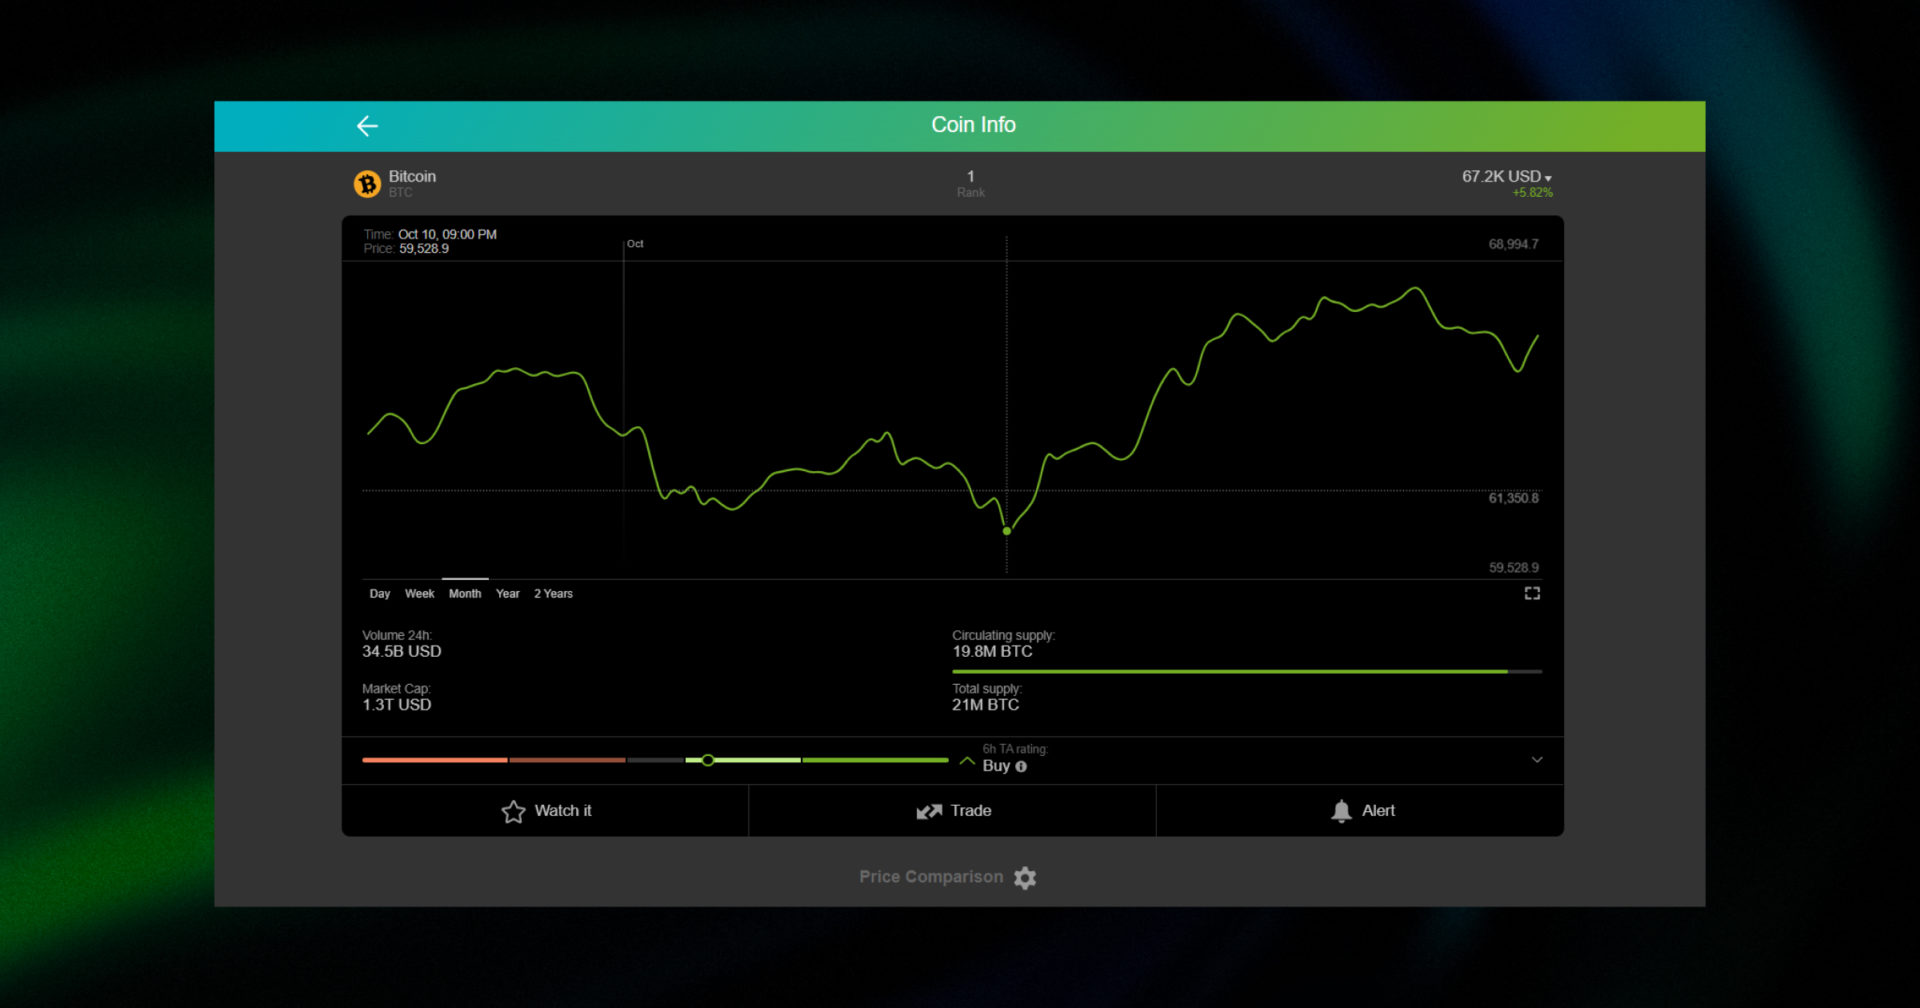The height and width of the screenshot is (1008, 1920).
Task: Open the 2 Years timeframe
Action: click(x=553, y=593)
